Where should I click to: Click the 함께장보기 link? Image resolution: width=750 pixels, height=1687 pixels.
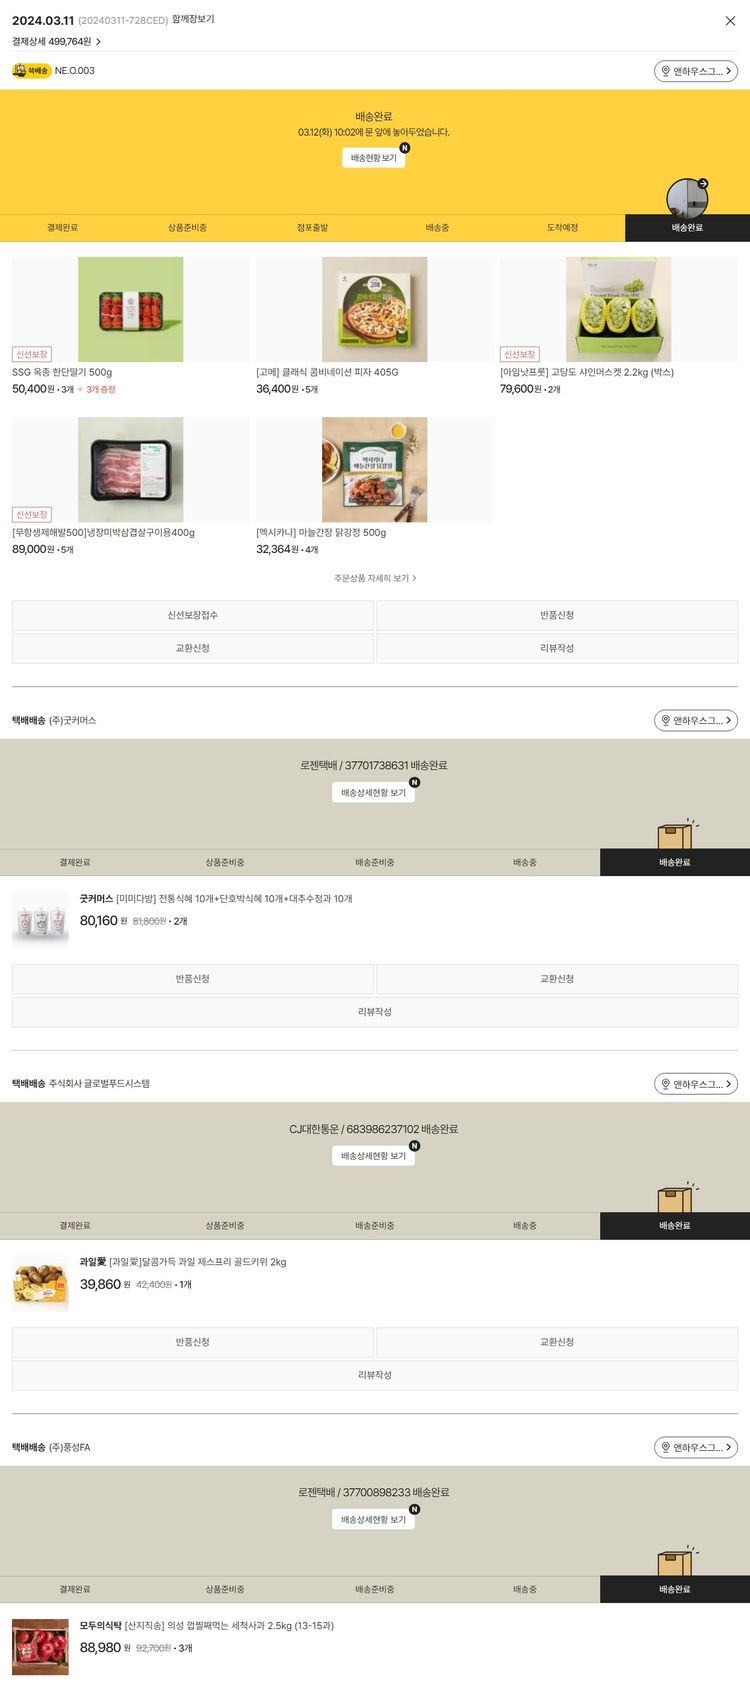193,19
